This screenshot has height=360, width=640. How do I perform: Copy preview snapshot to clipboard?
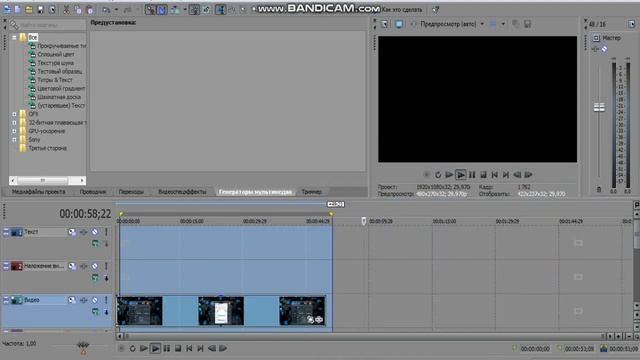[516, 24]
